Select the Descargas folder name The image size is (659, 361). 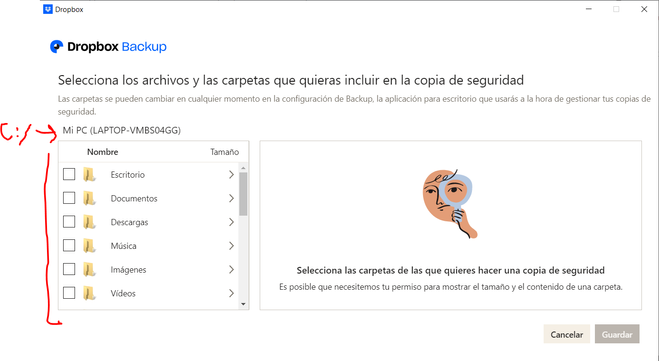point(129,222)
